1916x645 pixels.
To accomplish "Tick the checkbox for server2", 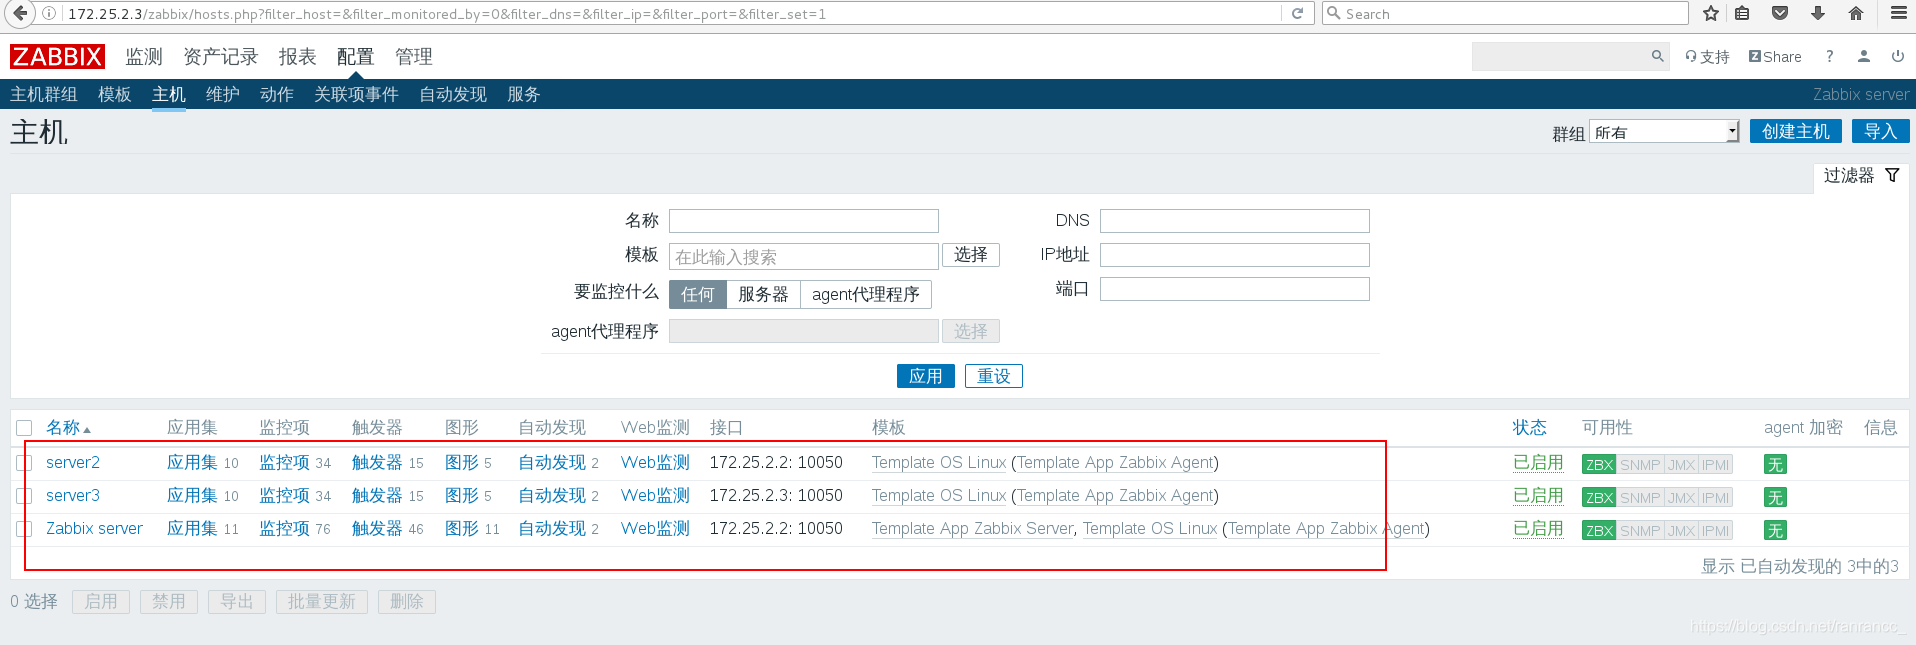I will (25, 463).
